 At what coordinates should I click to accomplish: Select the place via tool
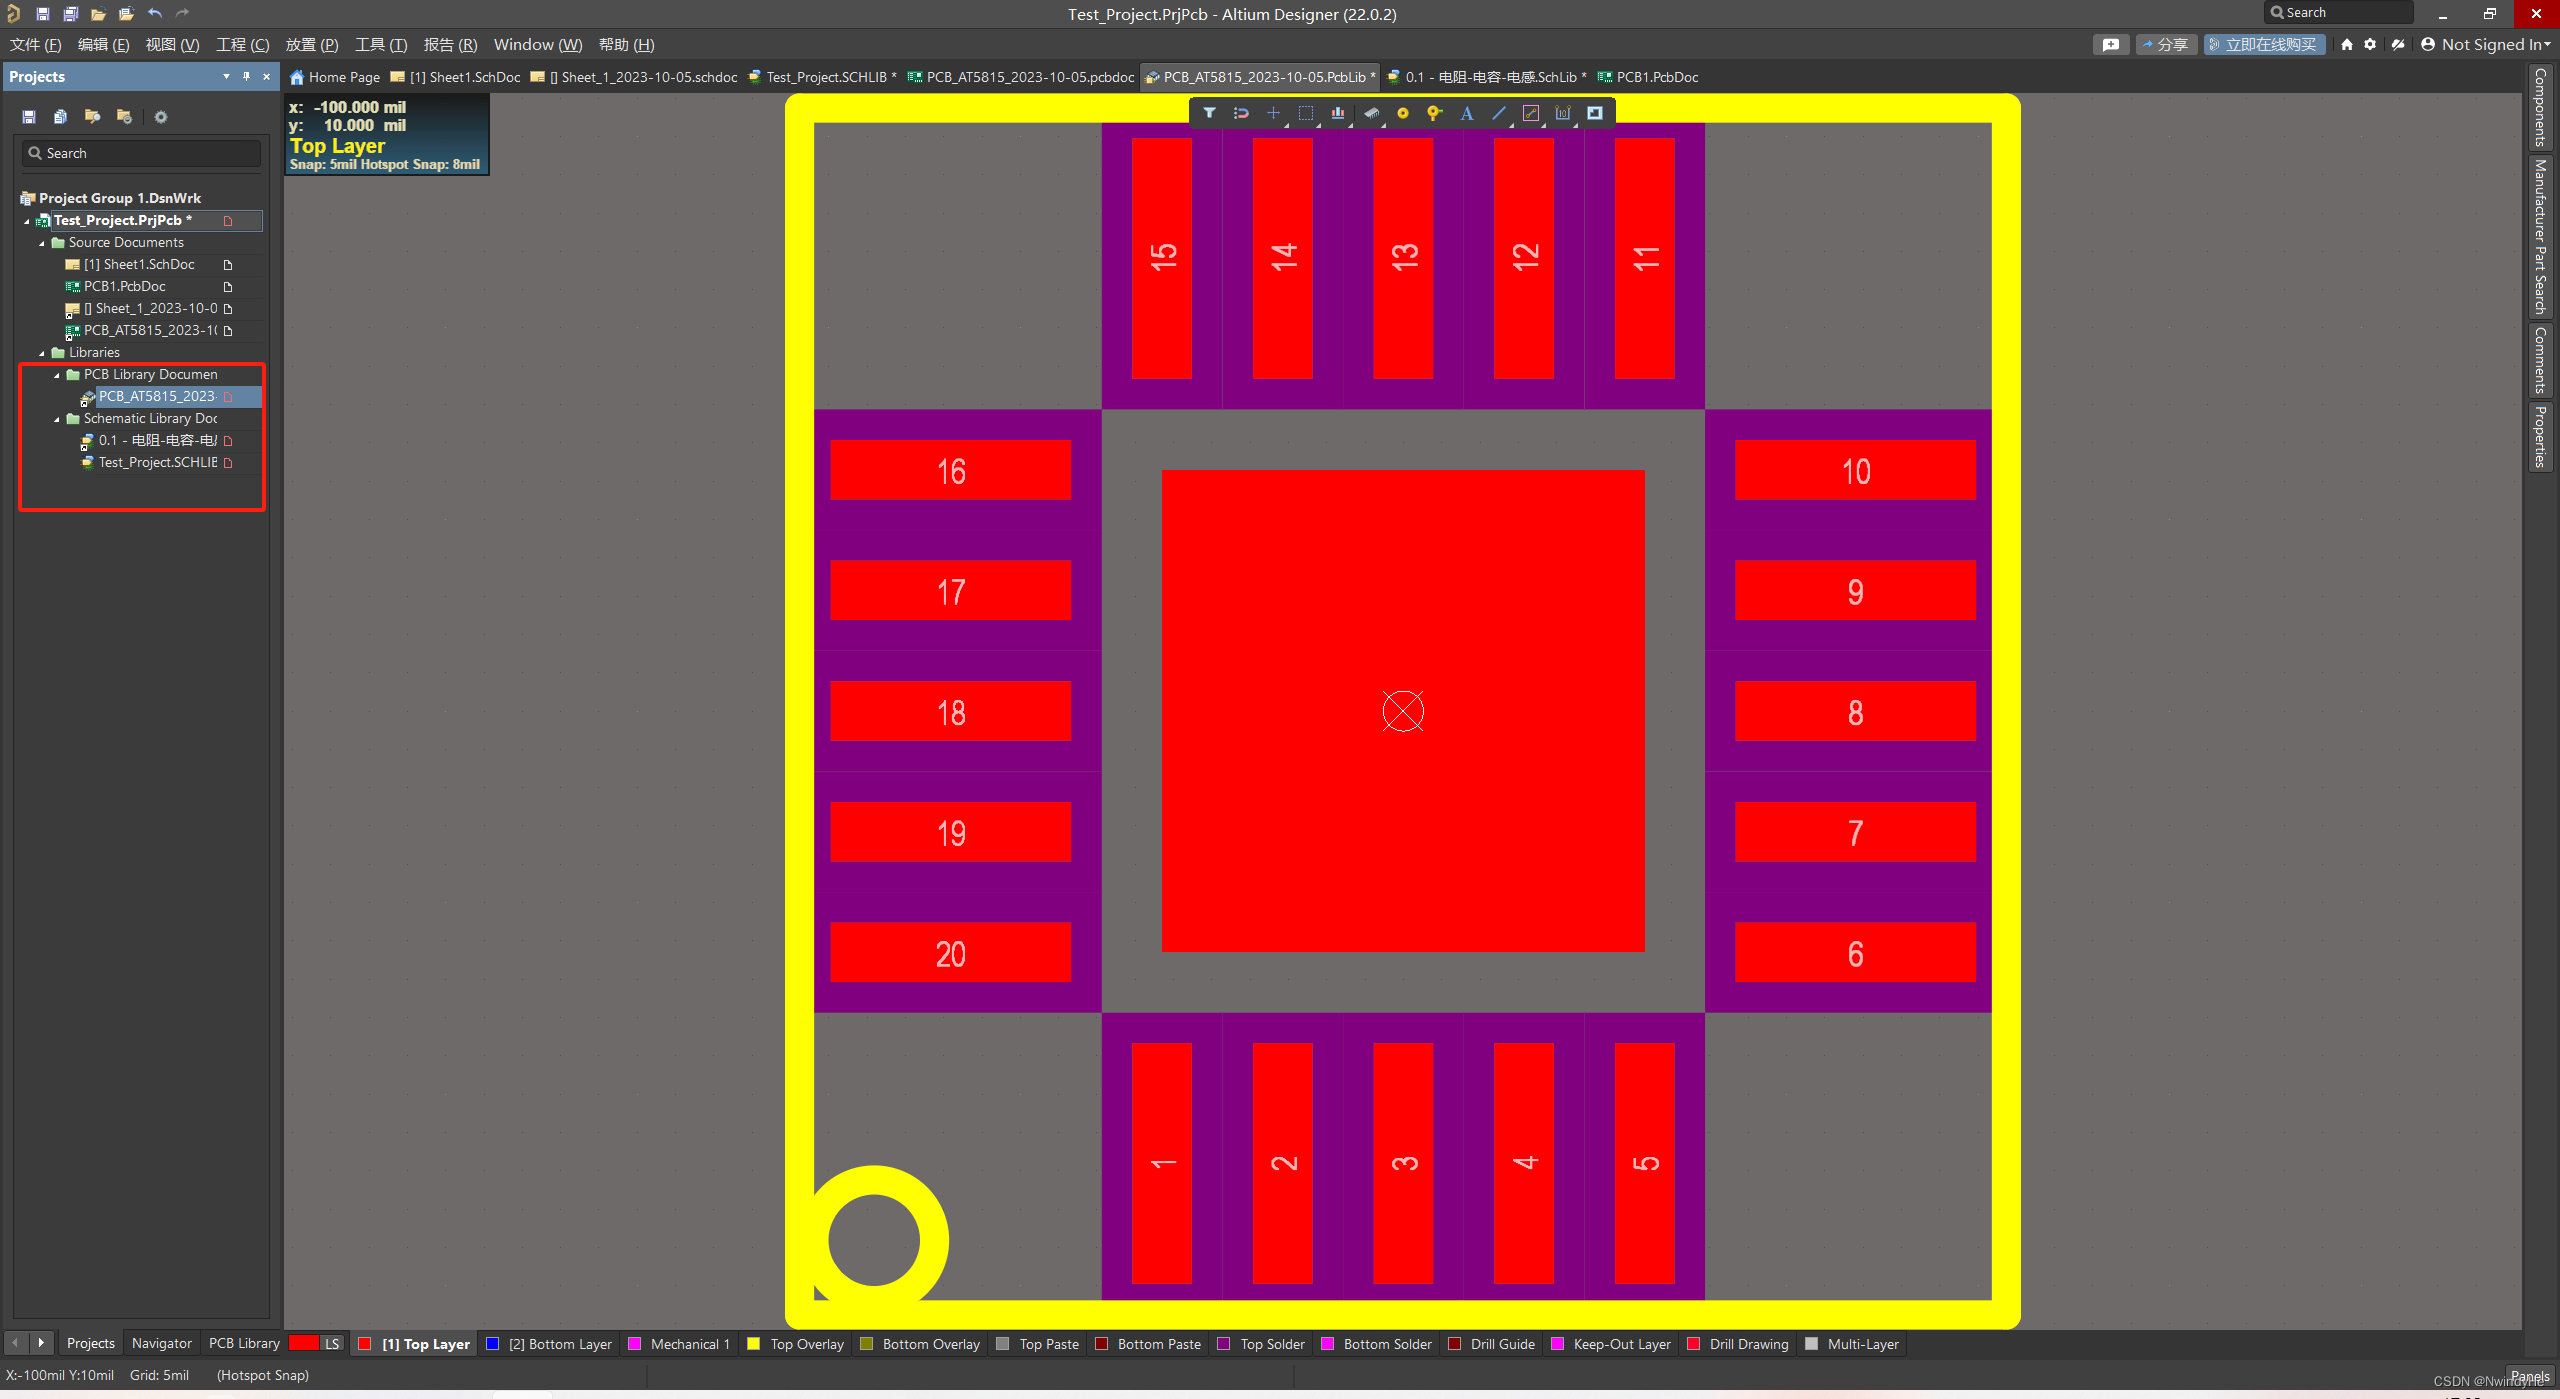tap(1434, 113)
